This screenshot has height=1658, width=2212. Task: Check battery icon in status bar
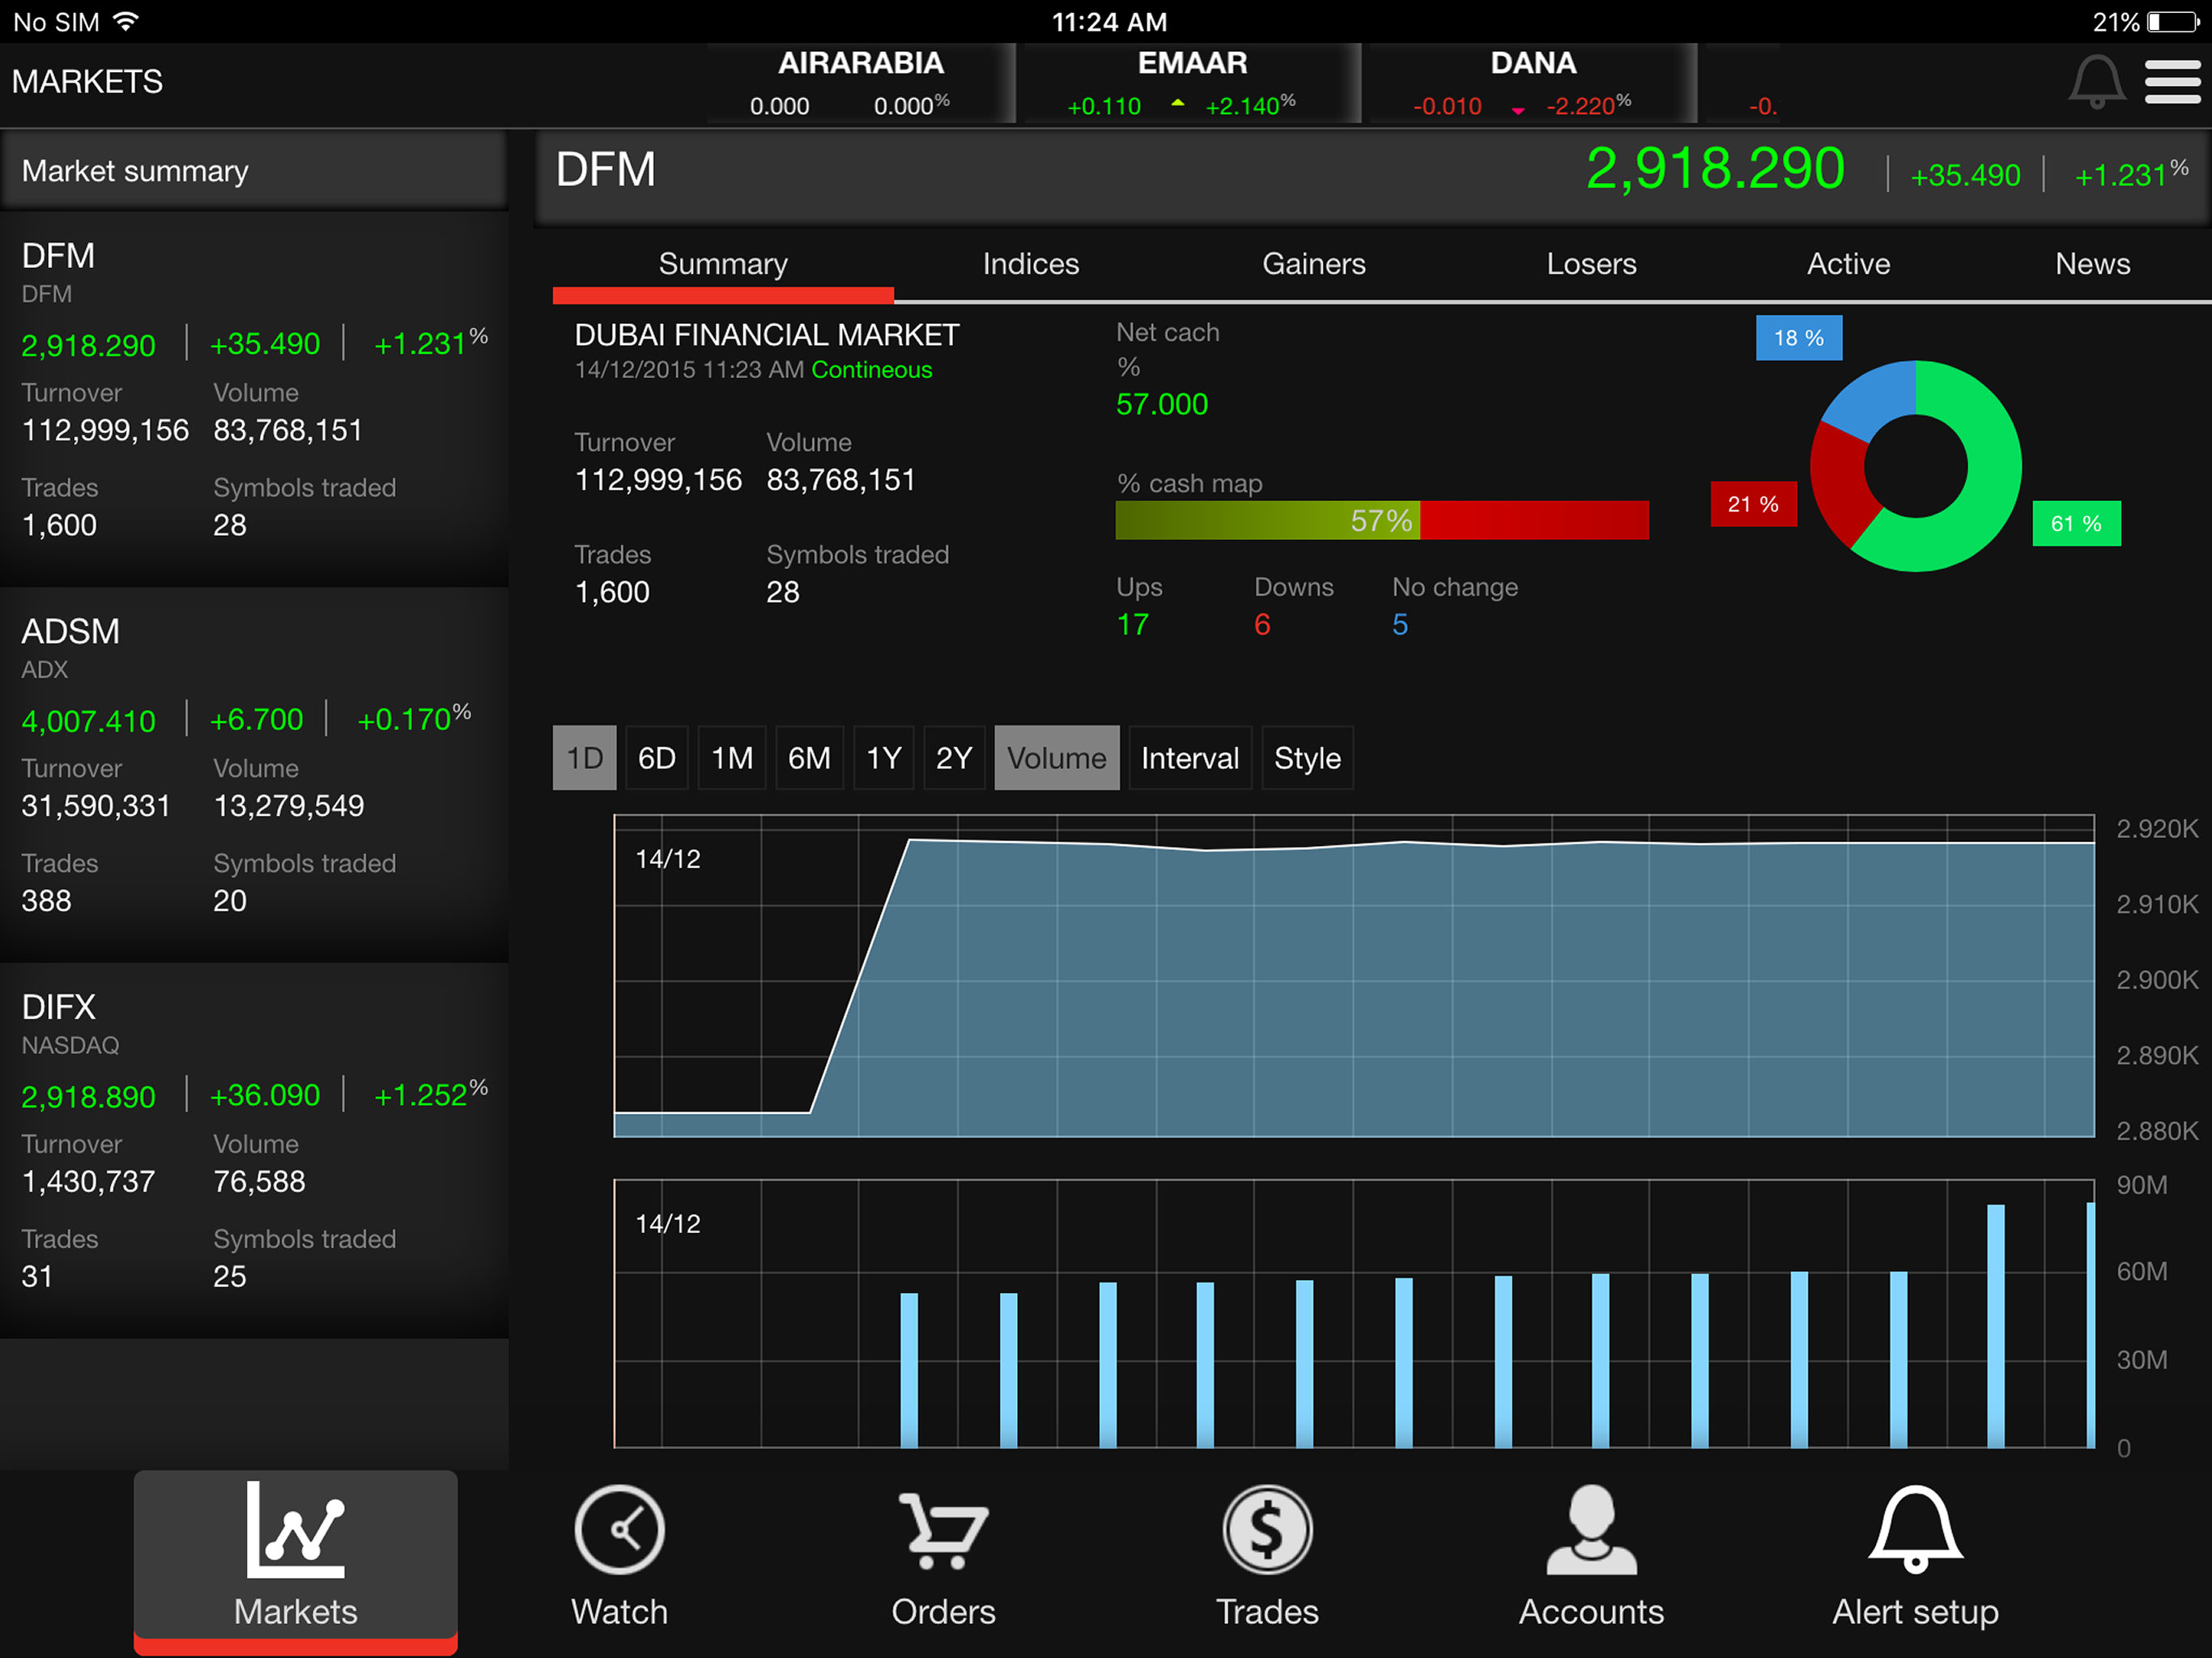[x=2174, y=21]
